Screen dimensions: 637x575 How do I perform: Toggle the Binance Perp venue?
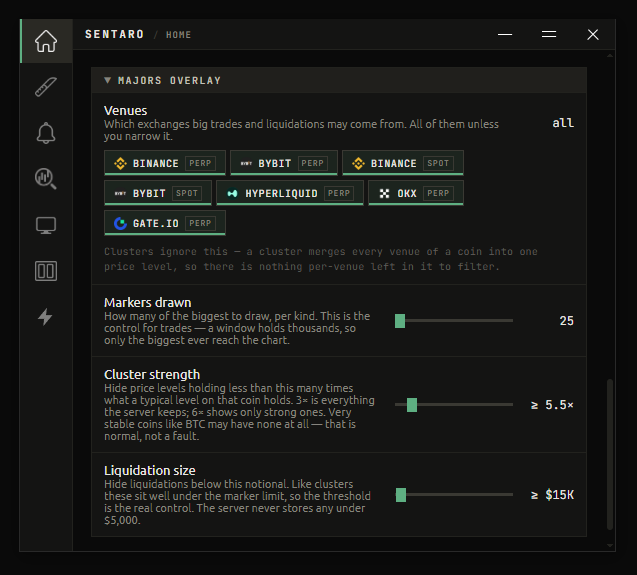(165, 163)
